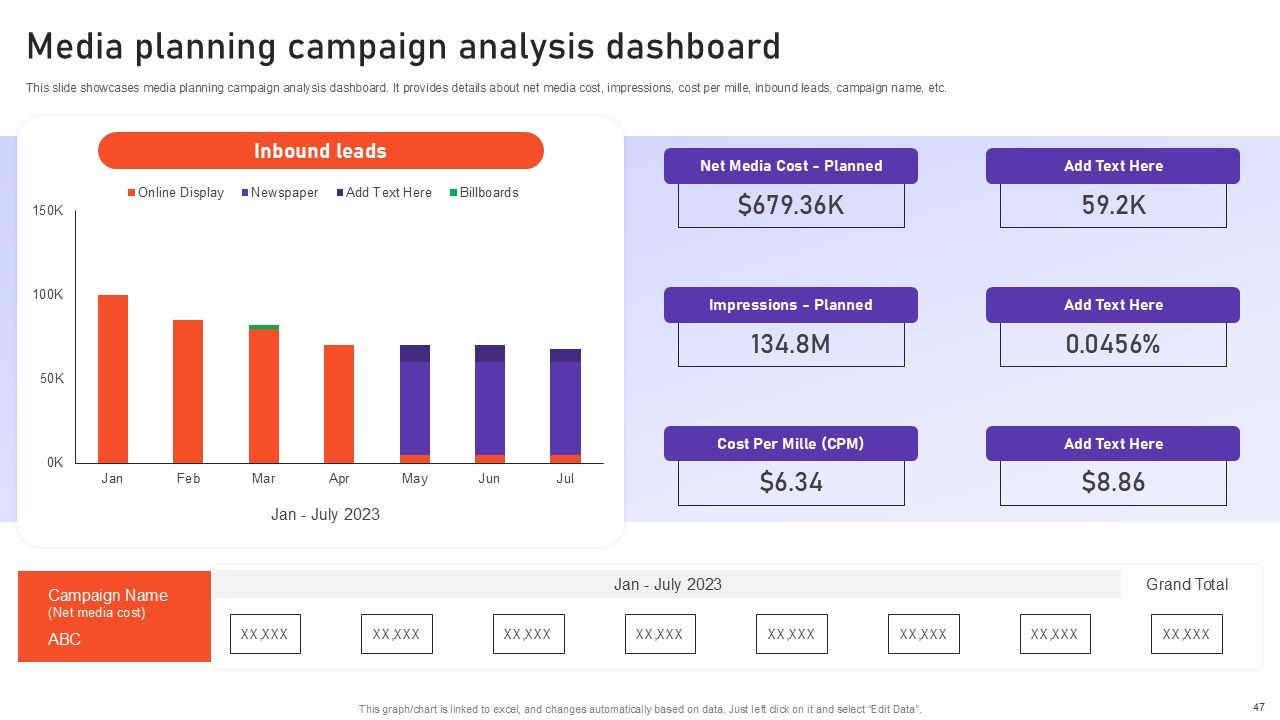Click the 59.2K value box
1280x720 pixels.
[1113, 206]
